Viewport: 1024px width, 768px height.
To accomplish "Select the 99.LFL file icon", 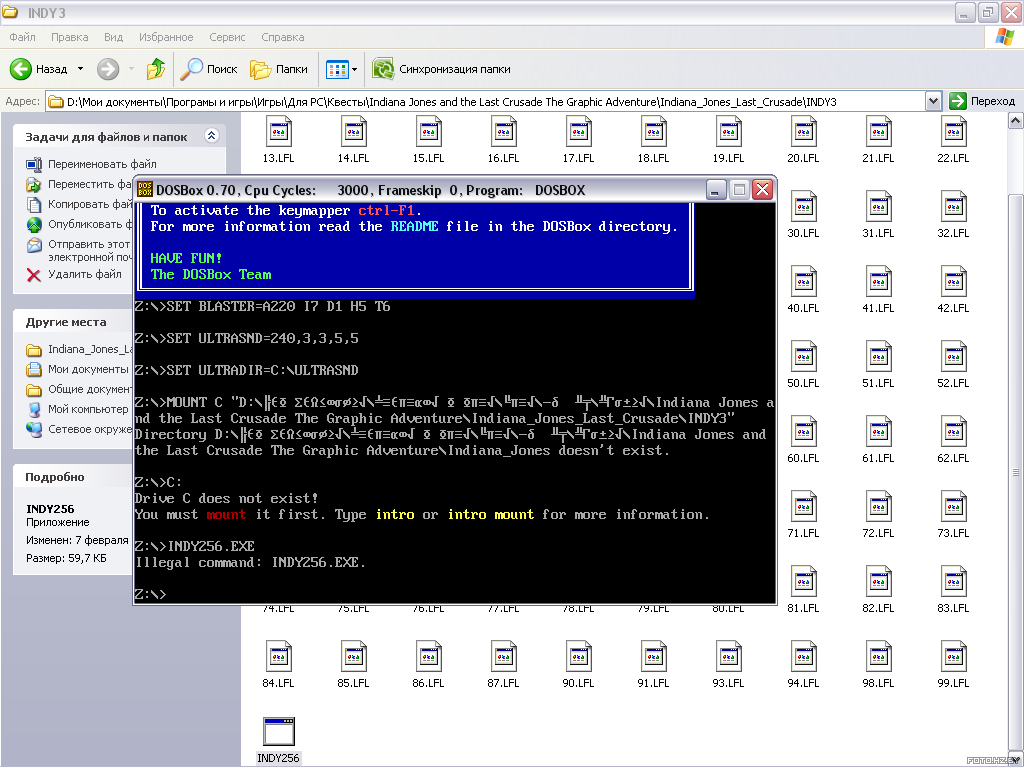I will (x=953, y=656).
